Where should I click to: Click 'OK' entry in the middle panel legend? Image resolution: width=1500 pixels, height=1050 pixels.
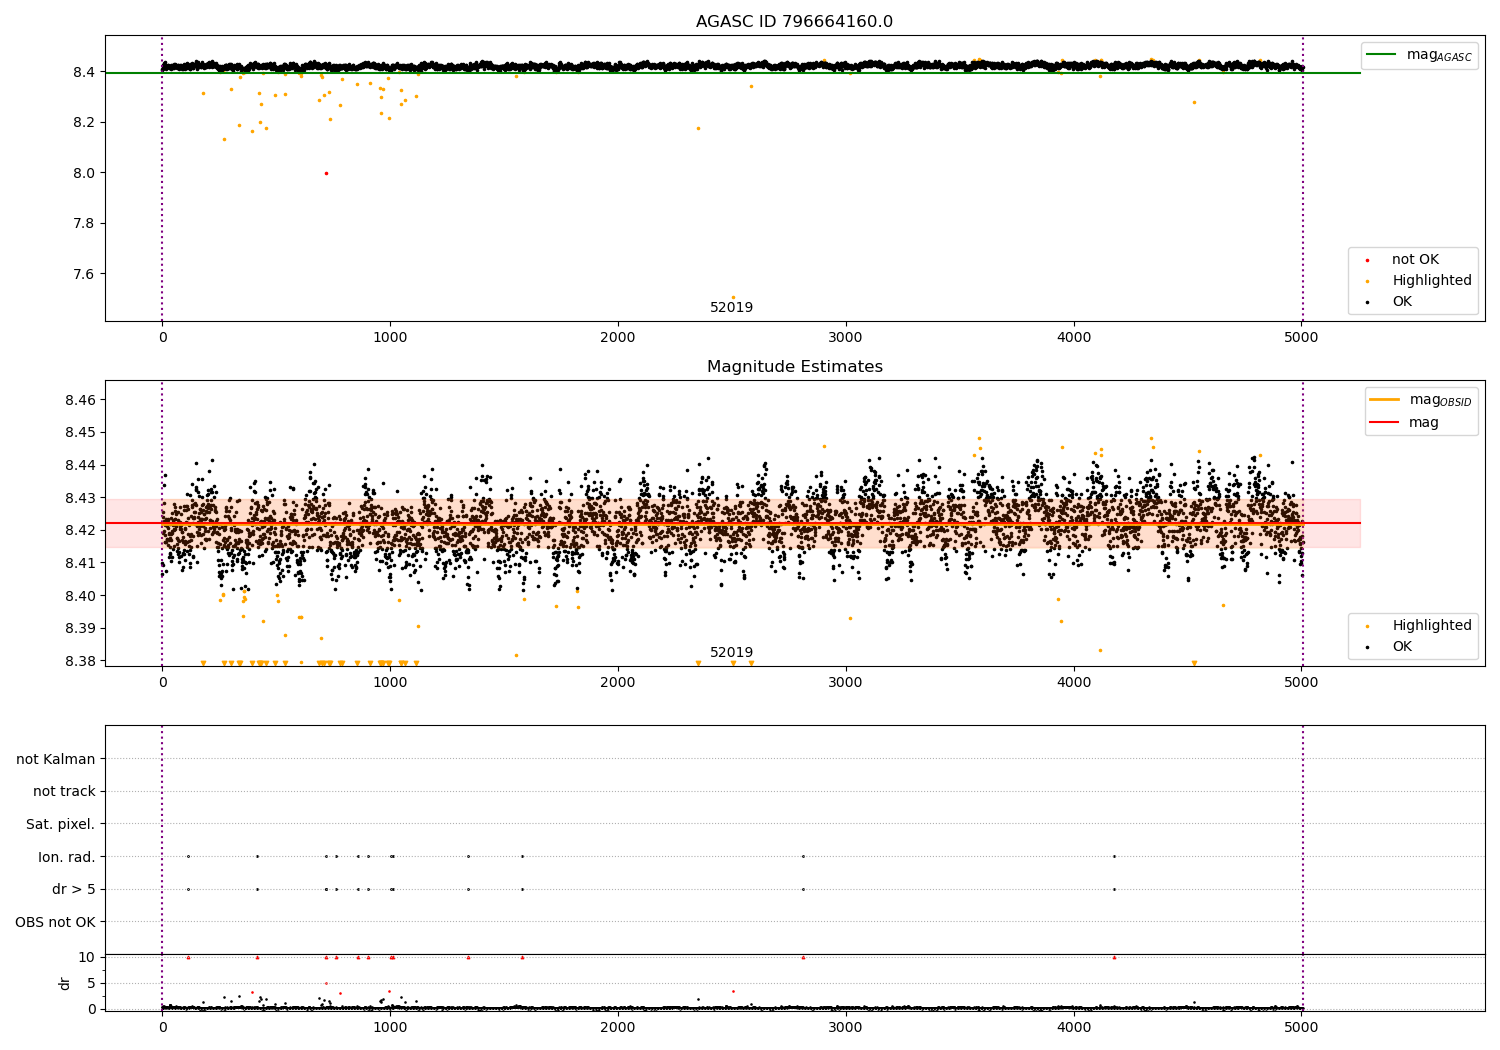[1402, 647]
